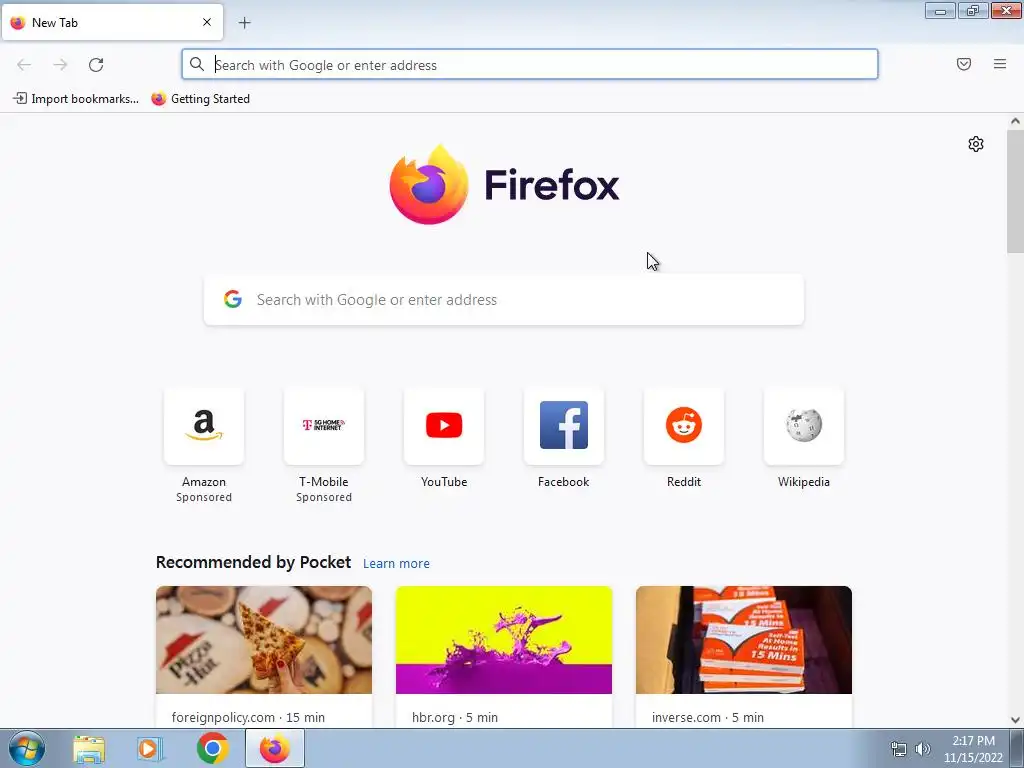Open the Wikipedia shortcut tile
The height and width of the screenshot is (768, 1024).
tap(804, 426)
